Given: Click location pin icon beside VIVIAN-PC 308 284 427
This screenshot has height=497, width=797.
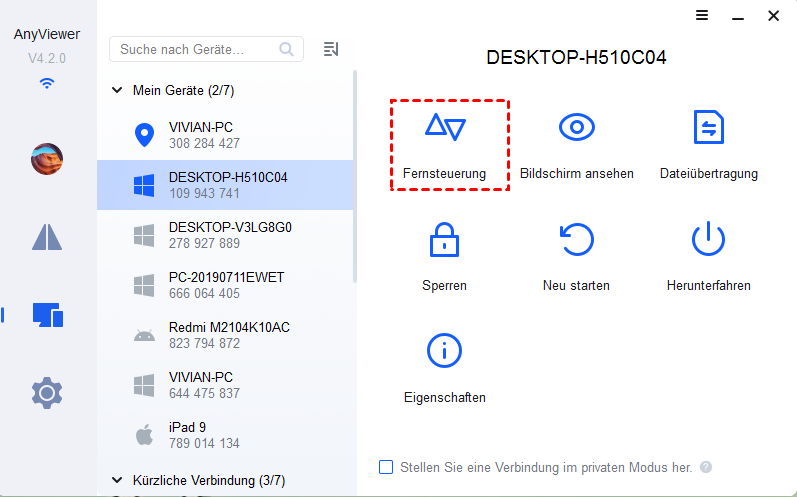Looking at the screenshot, I should 144,135.
